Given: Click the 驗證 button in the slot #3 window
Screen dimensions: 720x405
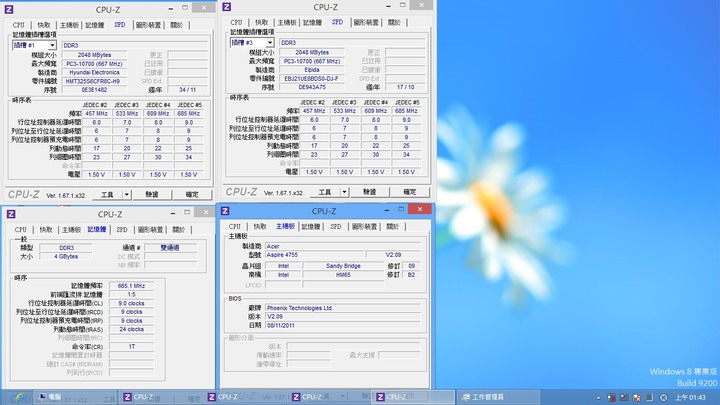Looking at the screenshot, I should (x=370, y=192).
